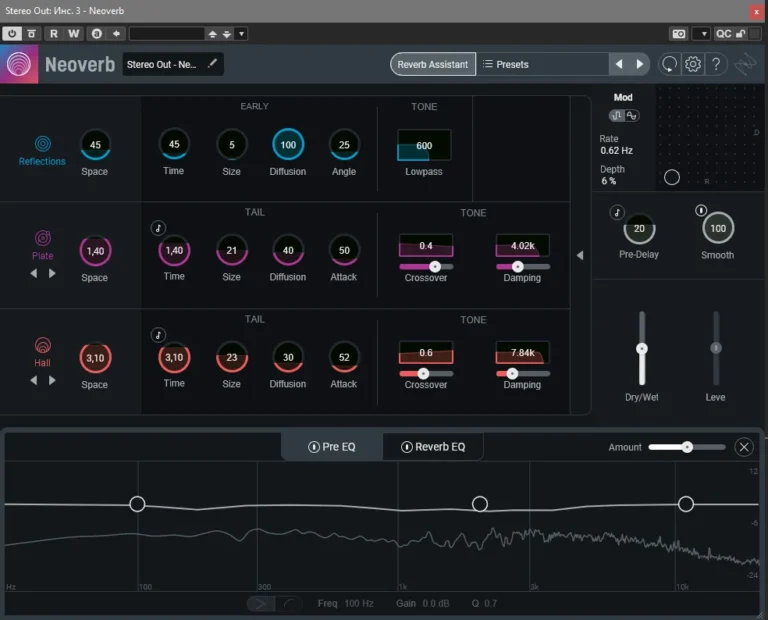
Task: Open settings gear icon
Action: pyautogui.click(x=693, y=64)
